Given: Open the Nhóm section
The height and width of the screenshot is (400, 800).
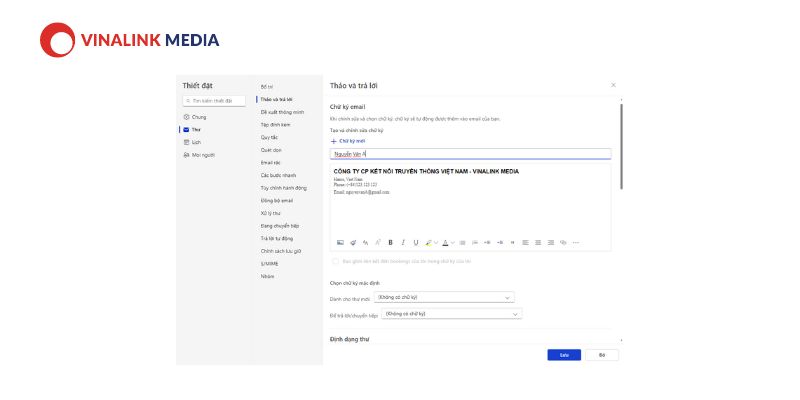Looking at the screenshot, I should coord(267,276).
